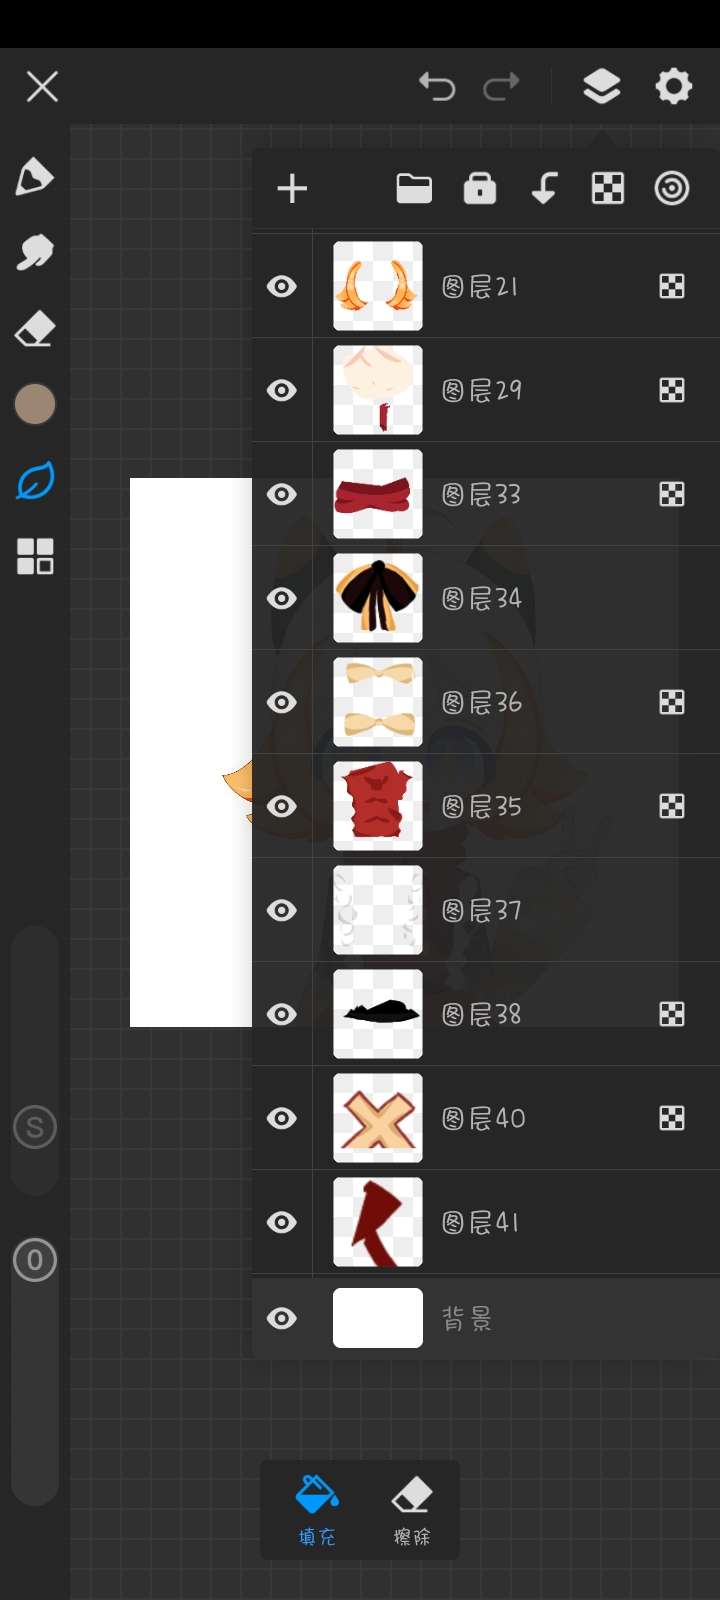720x1600 pixels.
Task: Switch to the 擦除 erase mode
Action: click(412, 1510)
